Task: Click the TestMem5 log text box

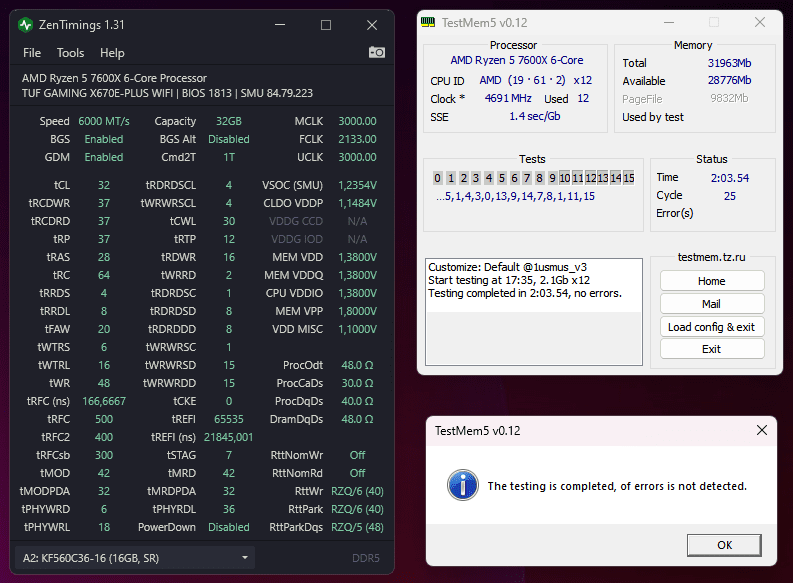Action: (x=534, y=311)
